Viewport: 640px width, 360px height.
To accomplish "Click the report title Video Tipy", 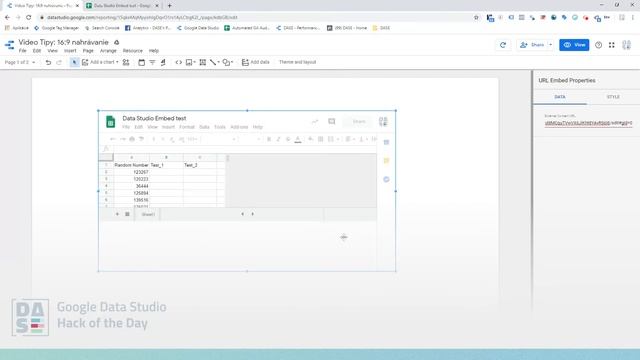I will tap(63, 42).
